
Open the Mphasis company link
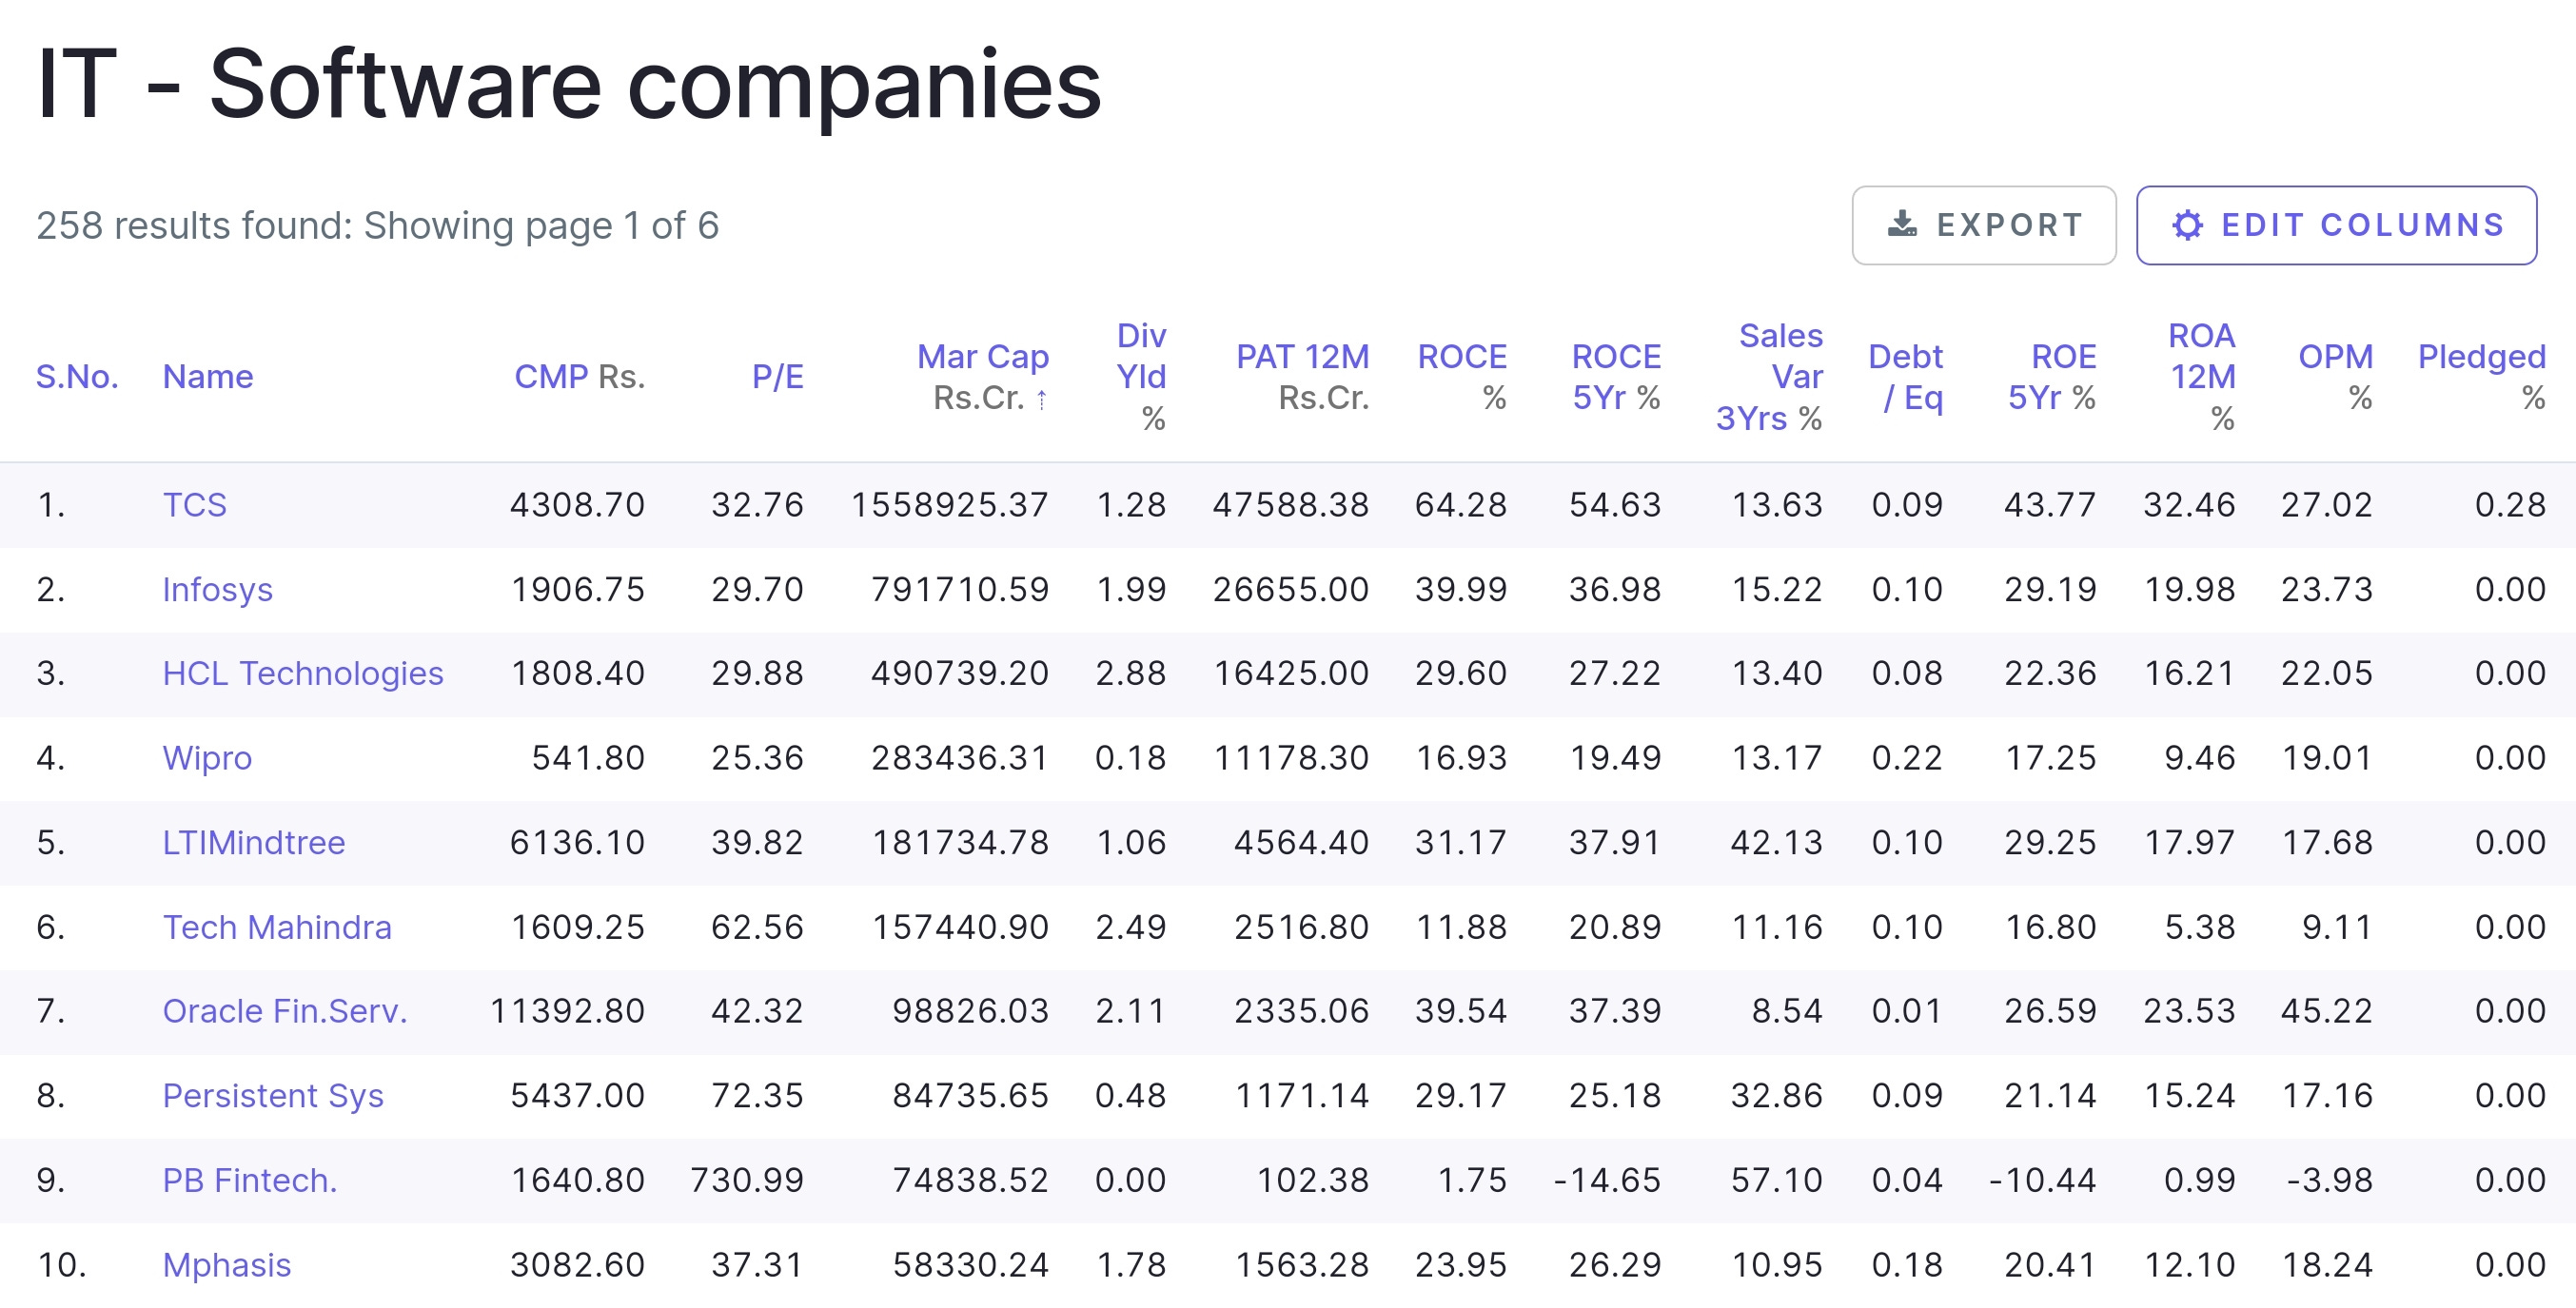tap(227, 1265)
